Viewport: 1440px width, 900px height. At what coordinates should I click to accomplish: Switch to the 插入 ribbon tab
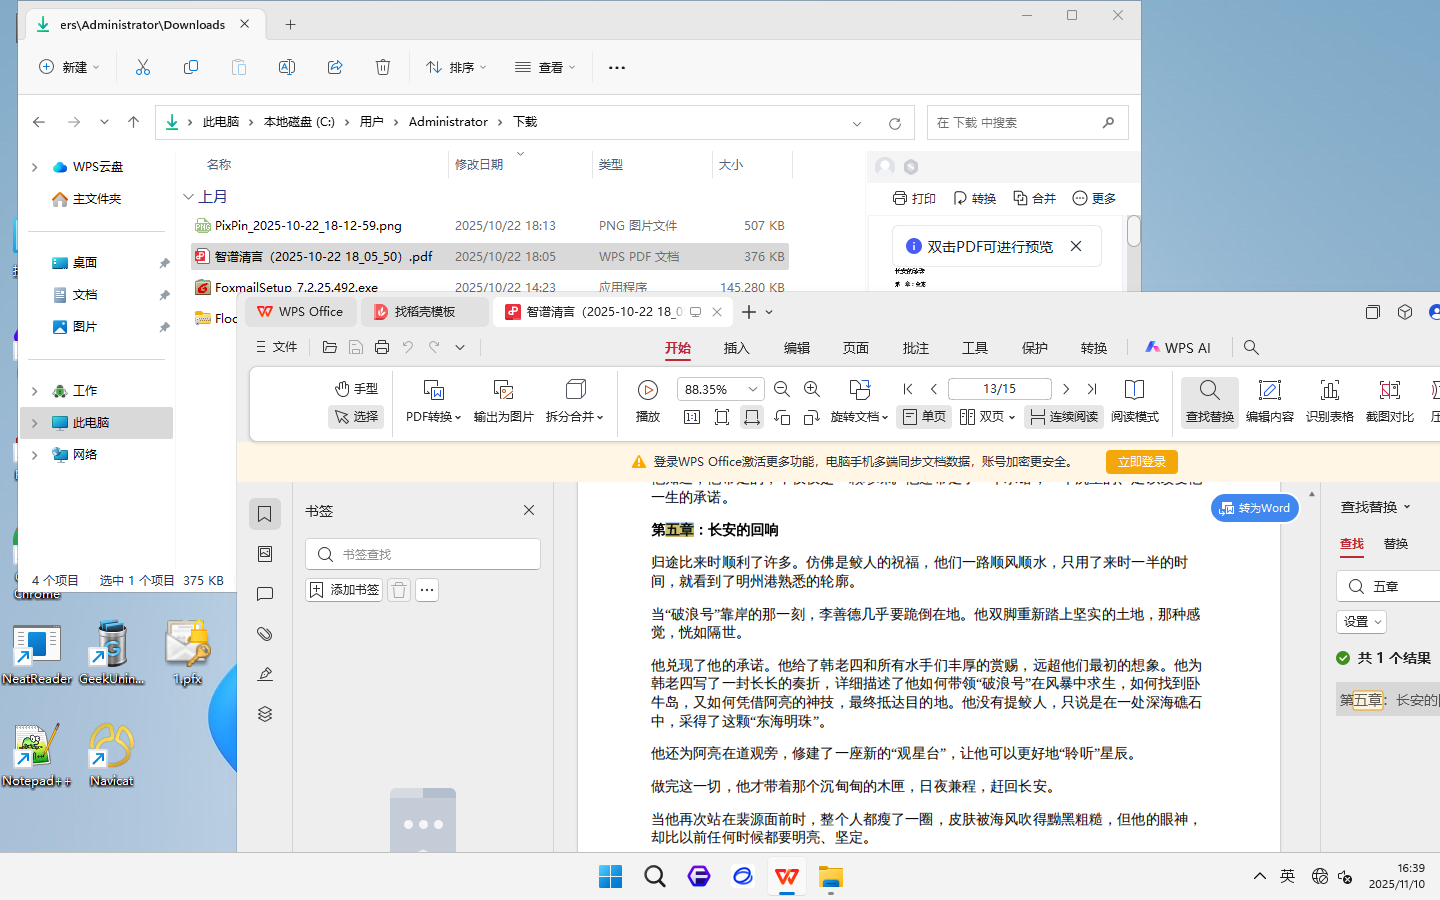(736, 348)
